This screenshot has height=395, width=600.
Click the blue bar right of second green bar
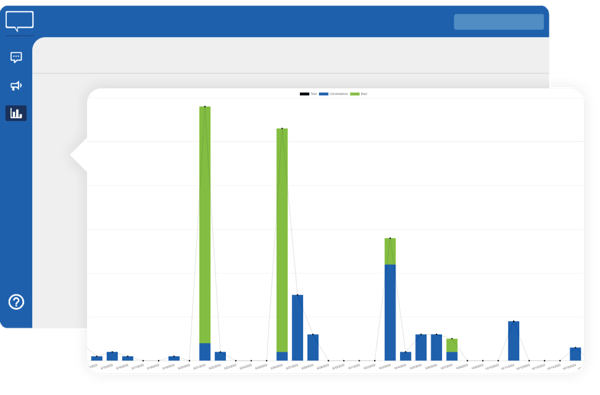[x=297, y=328]
